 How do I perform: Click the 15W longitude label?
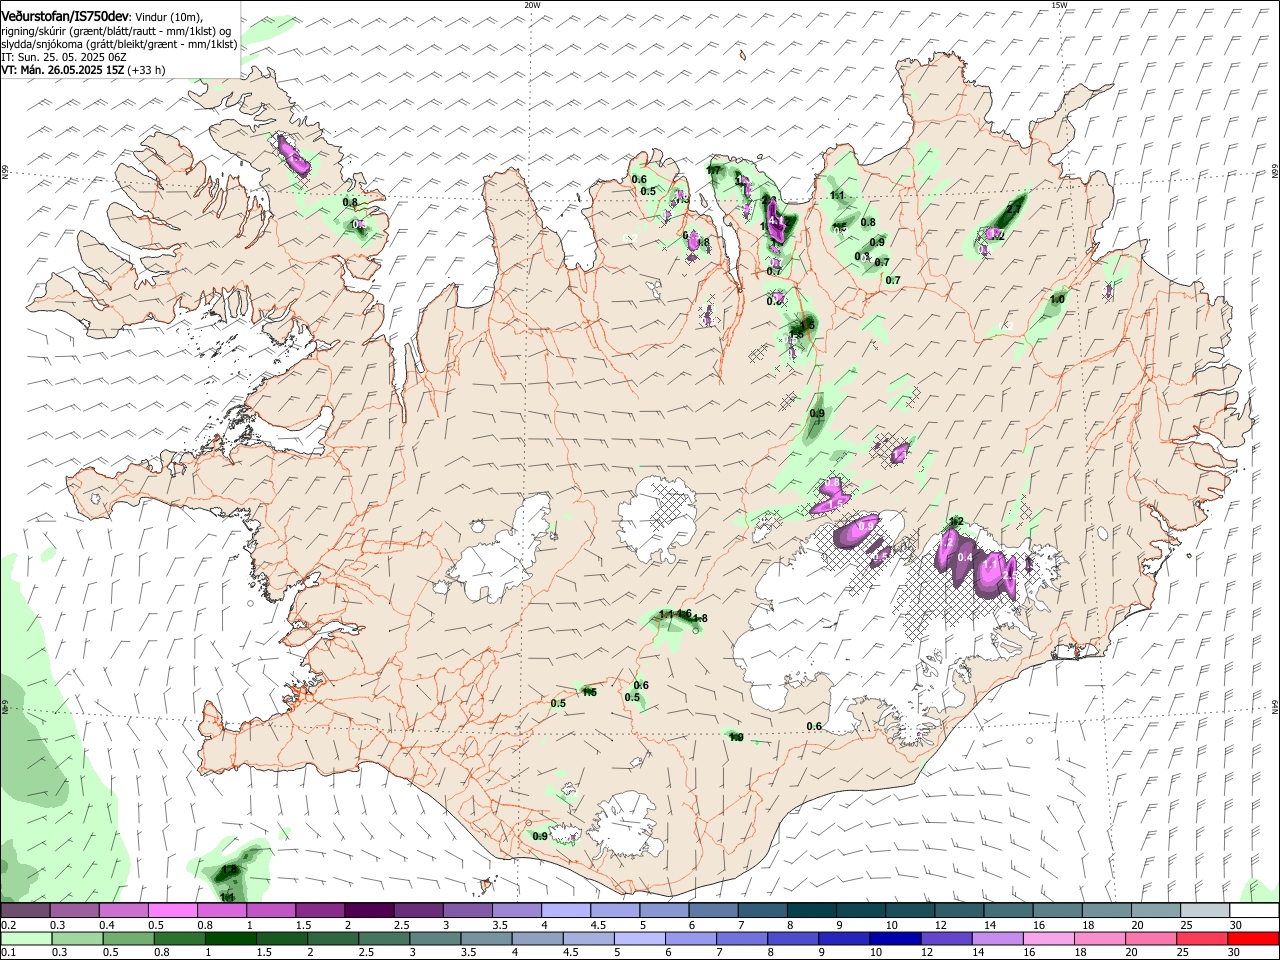tap(1059, 5)
